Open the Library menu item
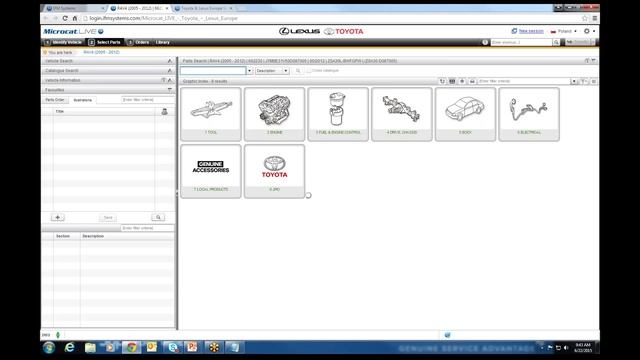This screenshot has width=640, height=360. (x=162, y=42)
